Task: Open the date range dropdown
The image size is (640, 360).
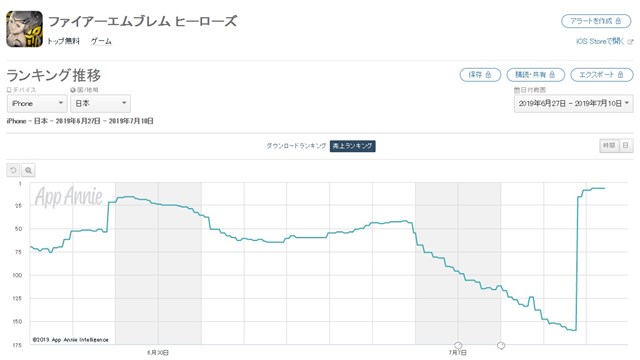Action: pyautogui.click(x=573, y=104)
